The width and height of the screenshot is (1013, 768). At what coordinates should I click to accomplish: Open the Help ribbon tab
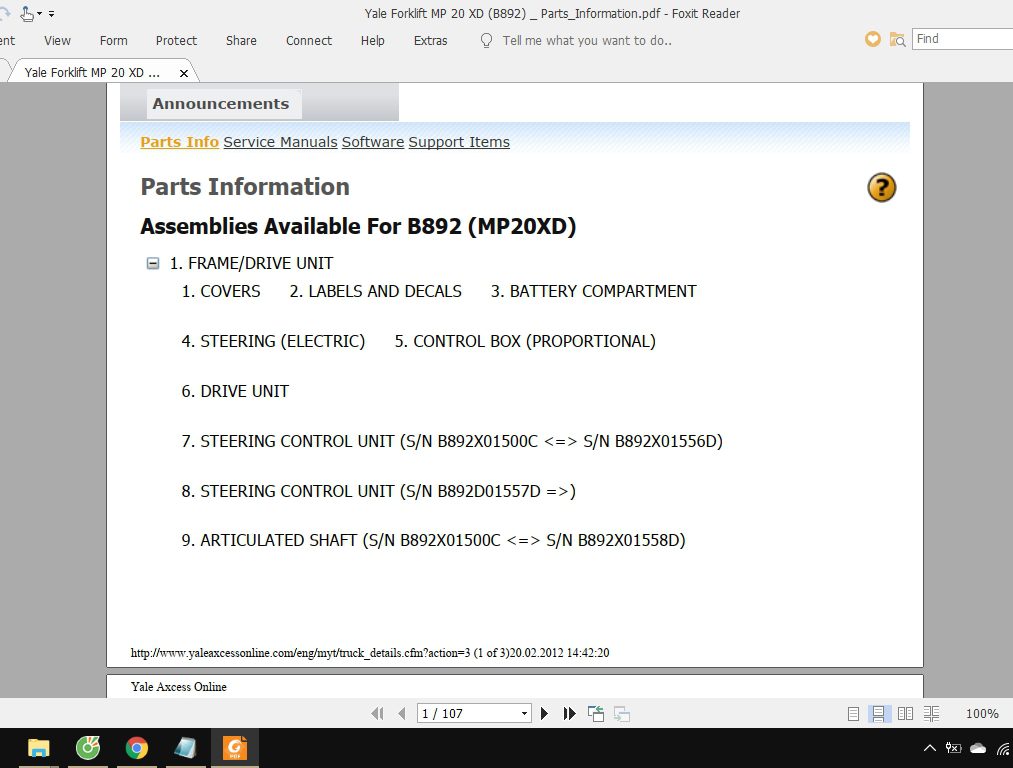[372, 41]
